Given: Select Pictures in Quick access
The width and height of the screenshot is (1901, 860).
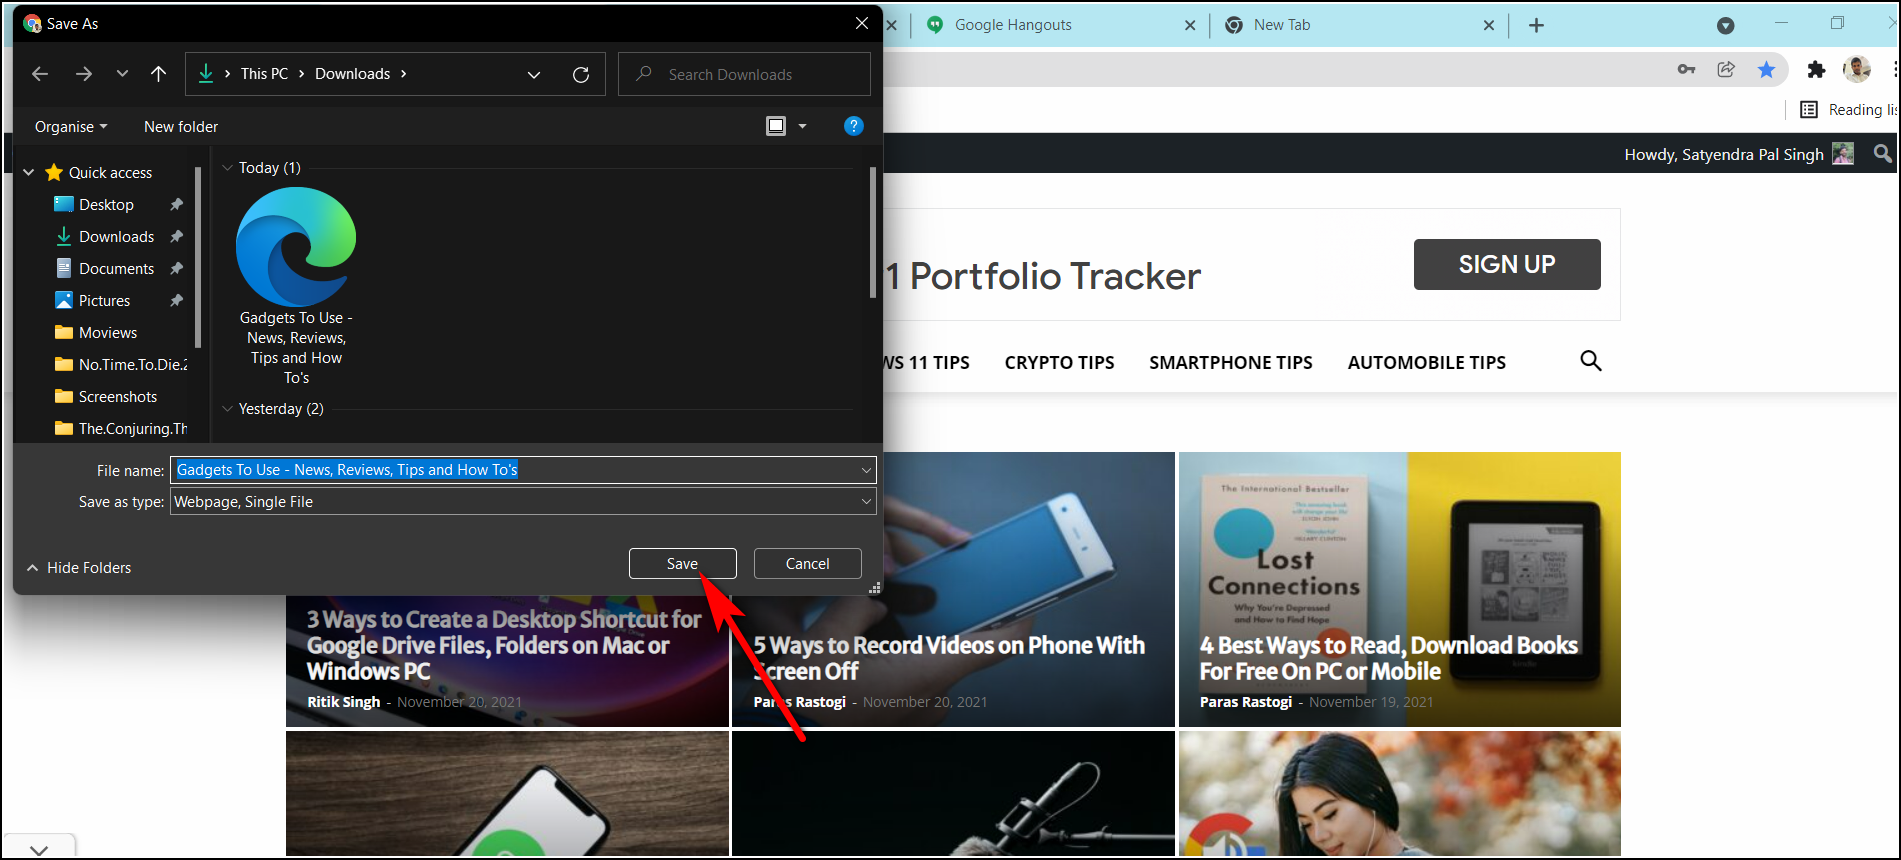Looking at the screenshot, I should tap(104, 301).
